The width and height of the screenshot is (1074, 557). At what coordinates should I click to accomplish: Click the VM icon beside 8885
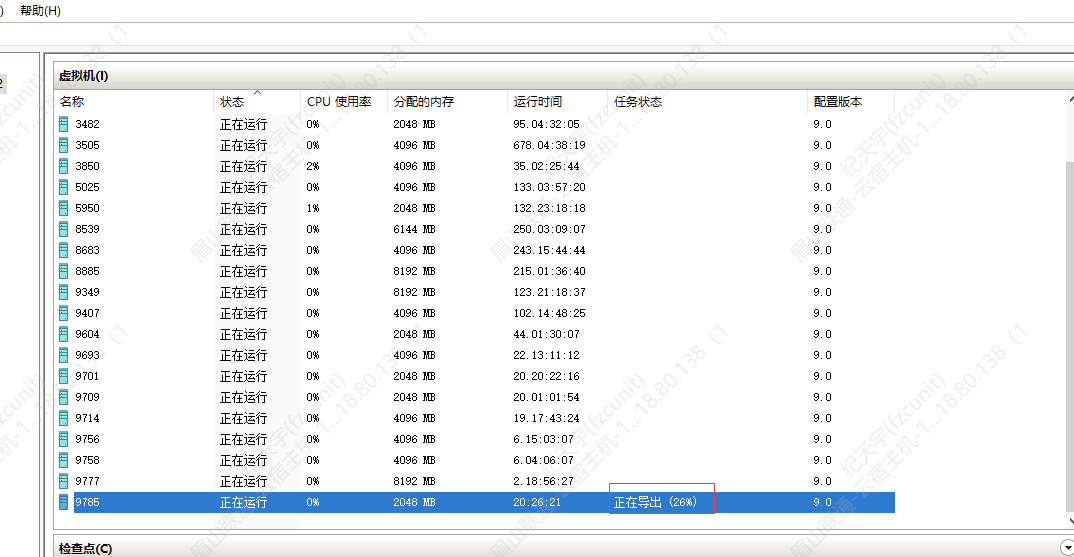(x=64, y=271)
